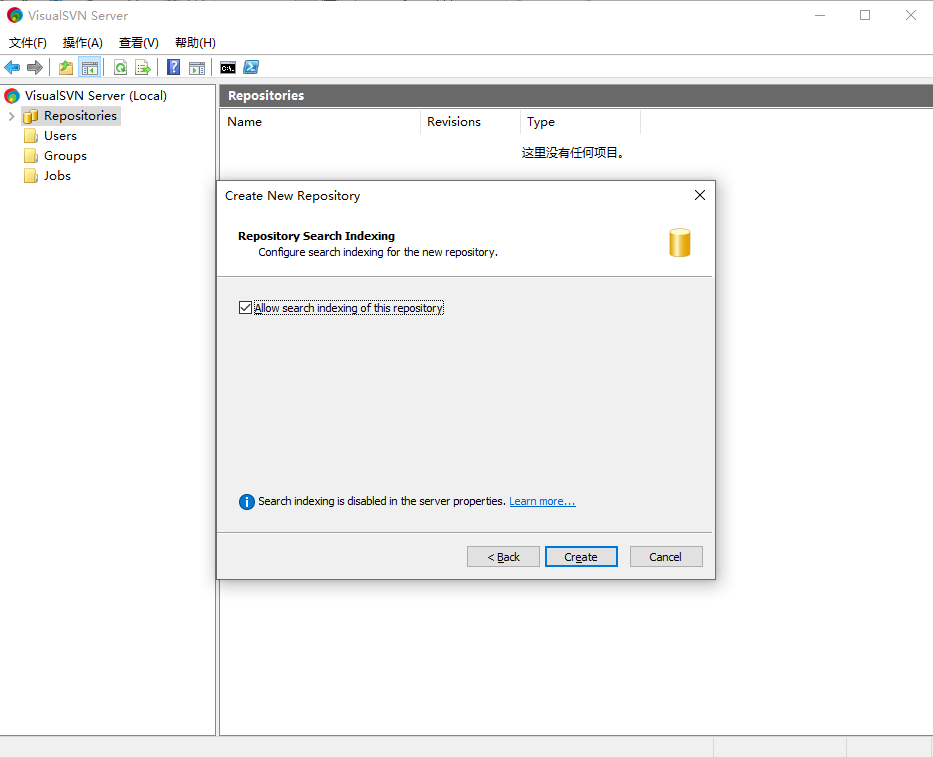Toggle Show/Hide Console Tree toolbar icon

click(x=90, y=68)
